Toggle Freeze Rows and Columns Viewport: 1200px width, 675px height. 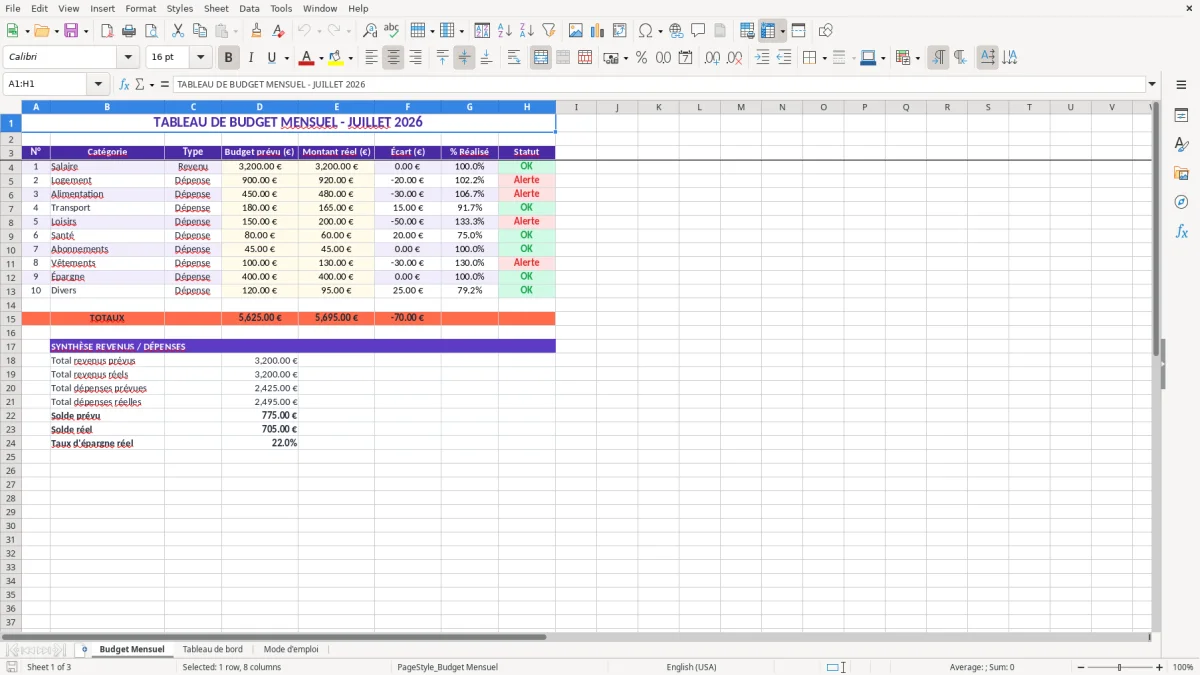point(768,31)
